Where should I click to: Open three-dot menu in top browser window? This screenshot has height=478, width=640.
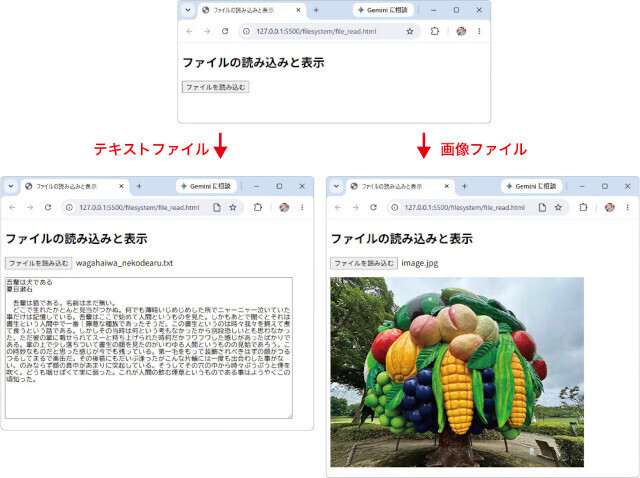tap(479, 31)
